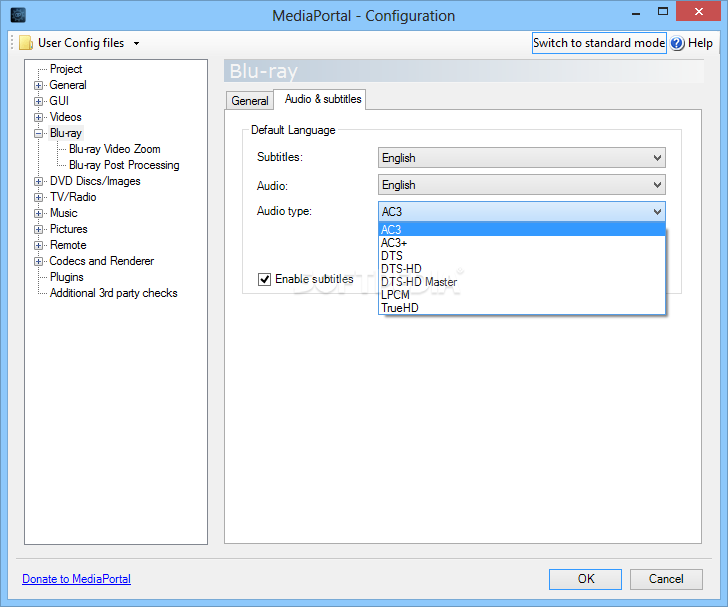The width and height of the screenshot is (728, 607).
Task: Pick TrueHD from the list
Action: coord(522,307)
